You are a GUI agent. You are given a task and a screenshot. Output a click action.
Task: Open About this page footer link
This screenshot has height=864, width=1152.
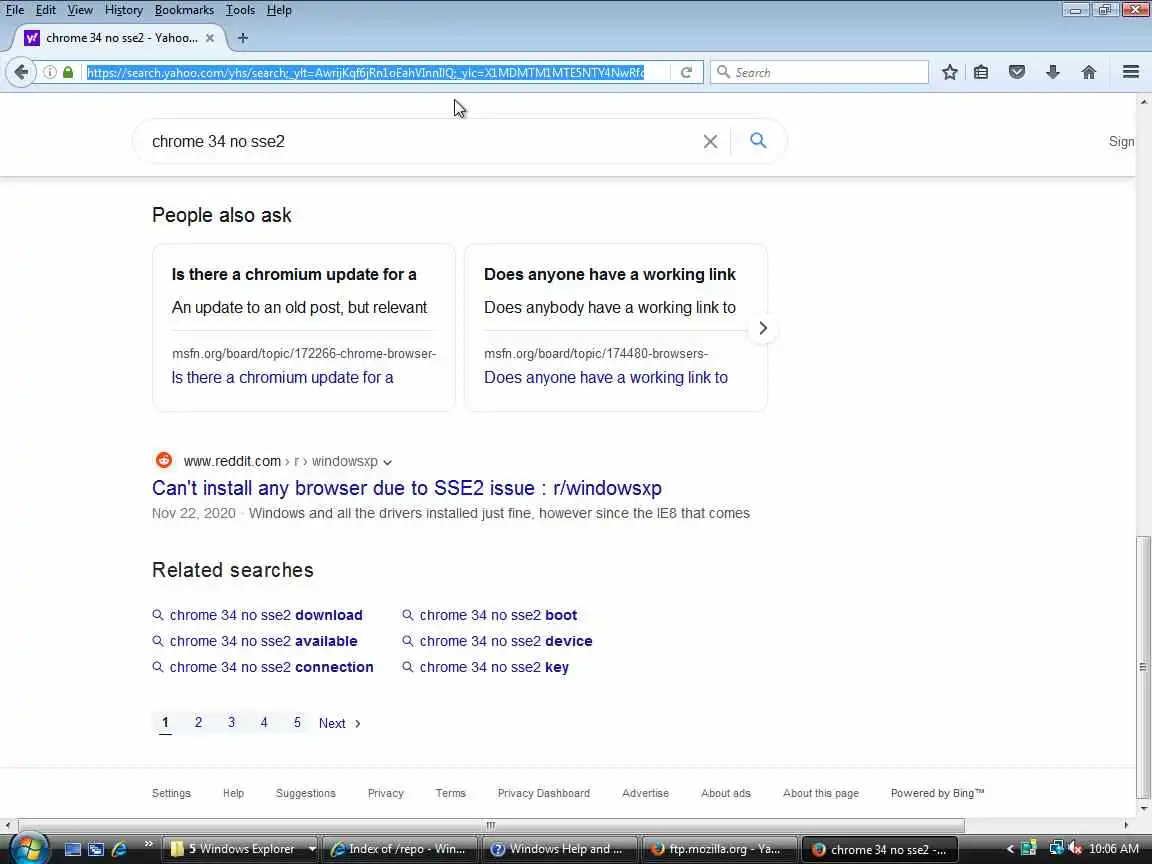pos(821,793)
